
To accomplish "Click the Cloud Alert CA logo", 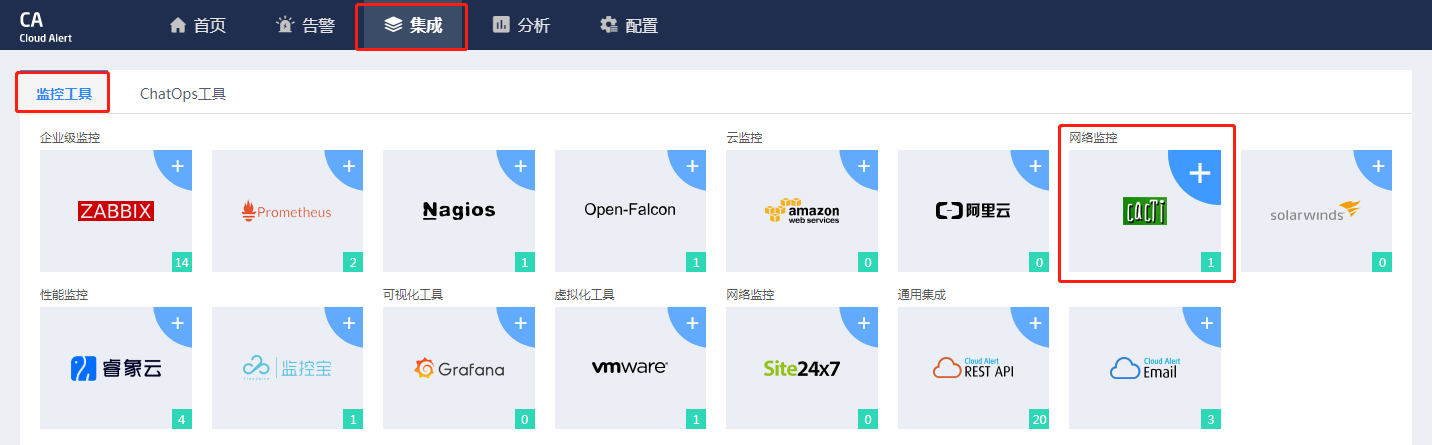I will click(x=46, y=25).
